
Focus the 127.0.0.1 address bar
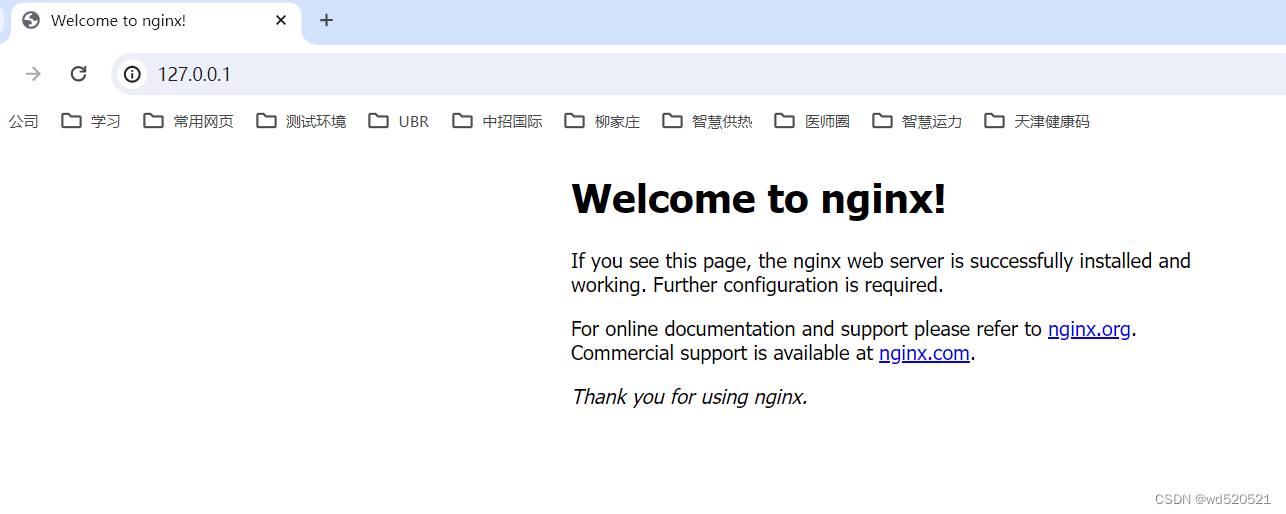pos(700,74)
